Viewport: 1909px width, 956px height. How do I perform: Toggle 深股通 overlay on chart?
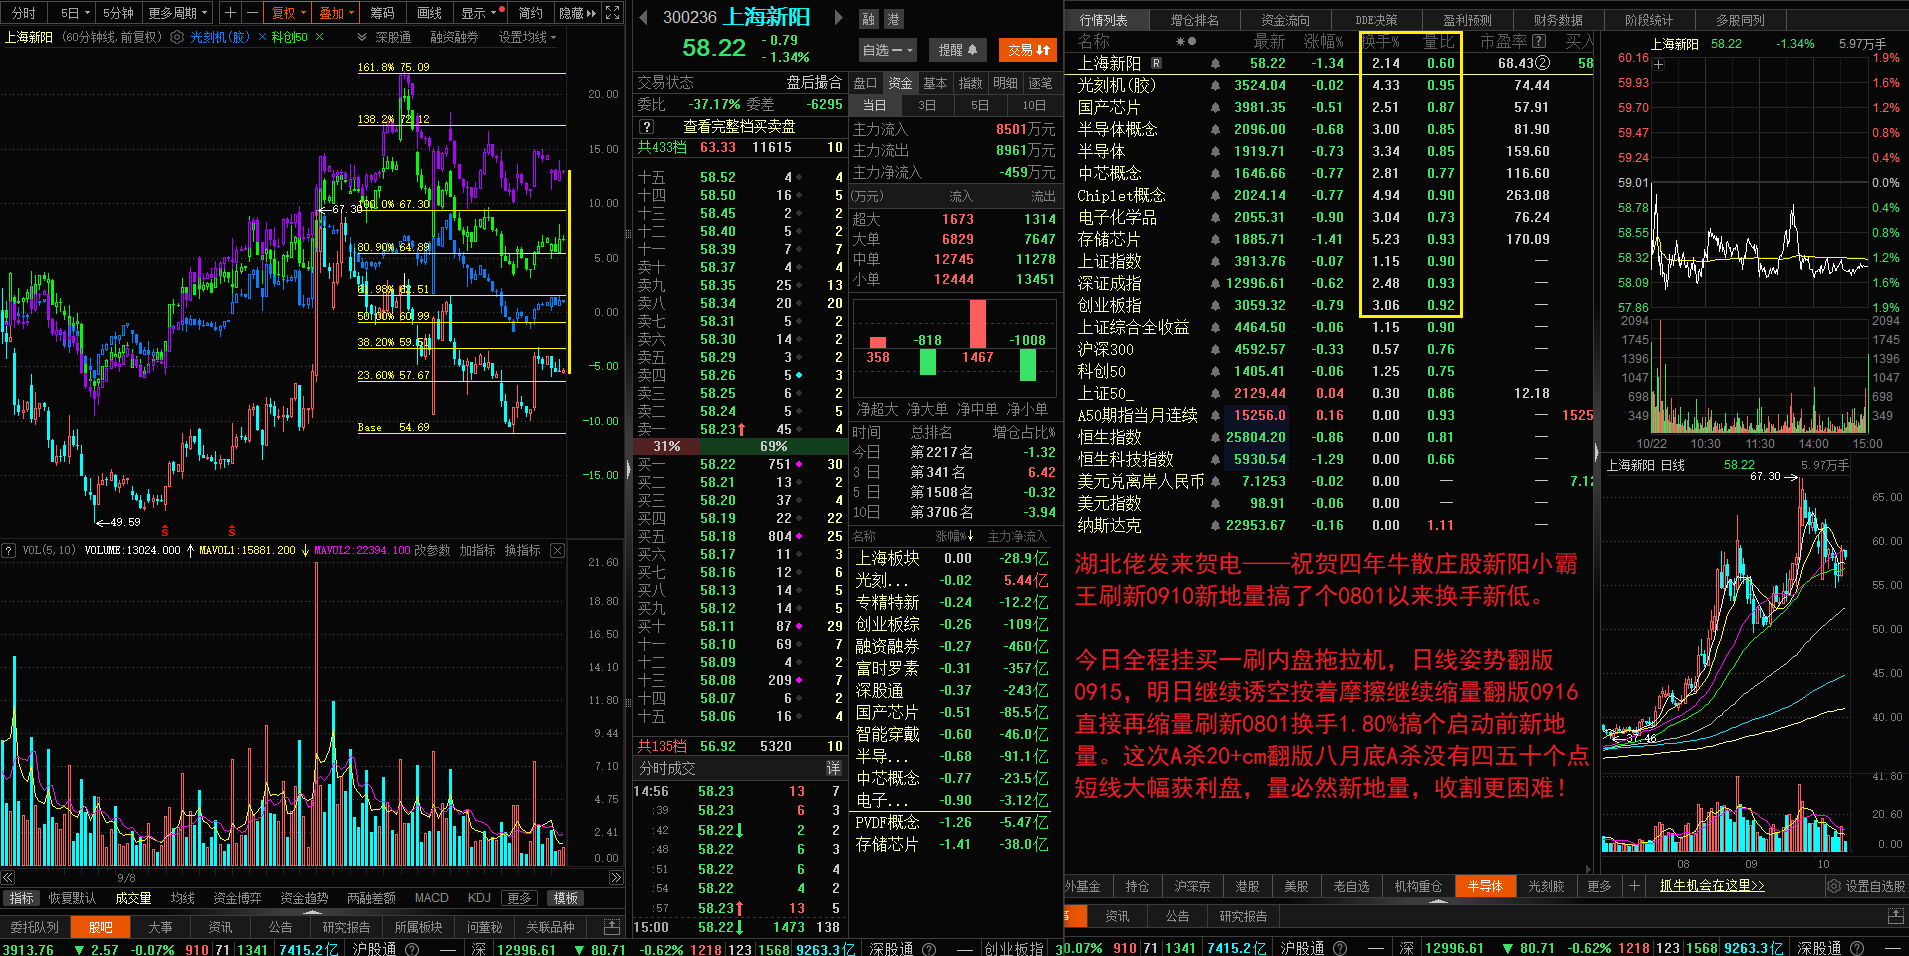click(393, 37)
